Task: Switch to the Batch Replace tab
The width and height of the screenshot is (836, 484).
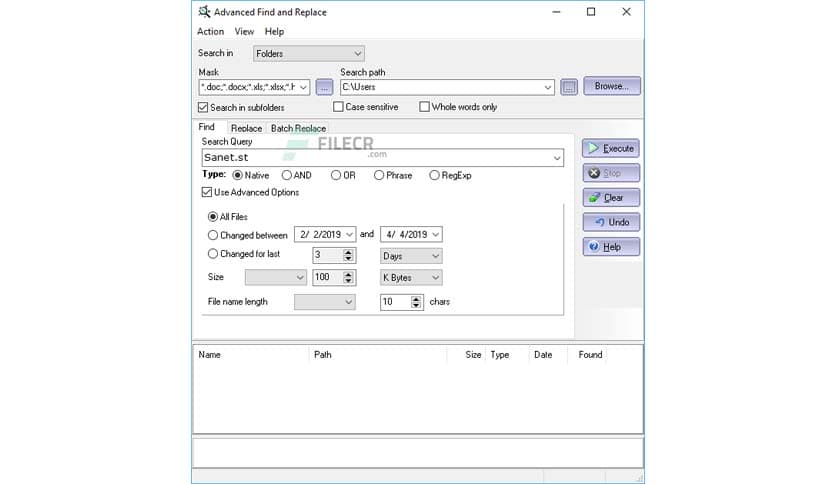Action: (x=298, y=128)
